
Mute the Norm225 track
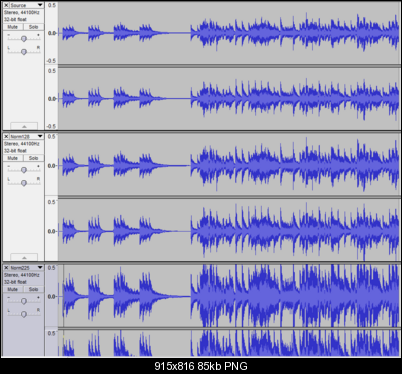coord(13,289)
